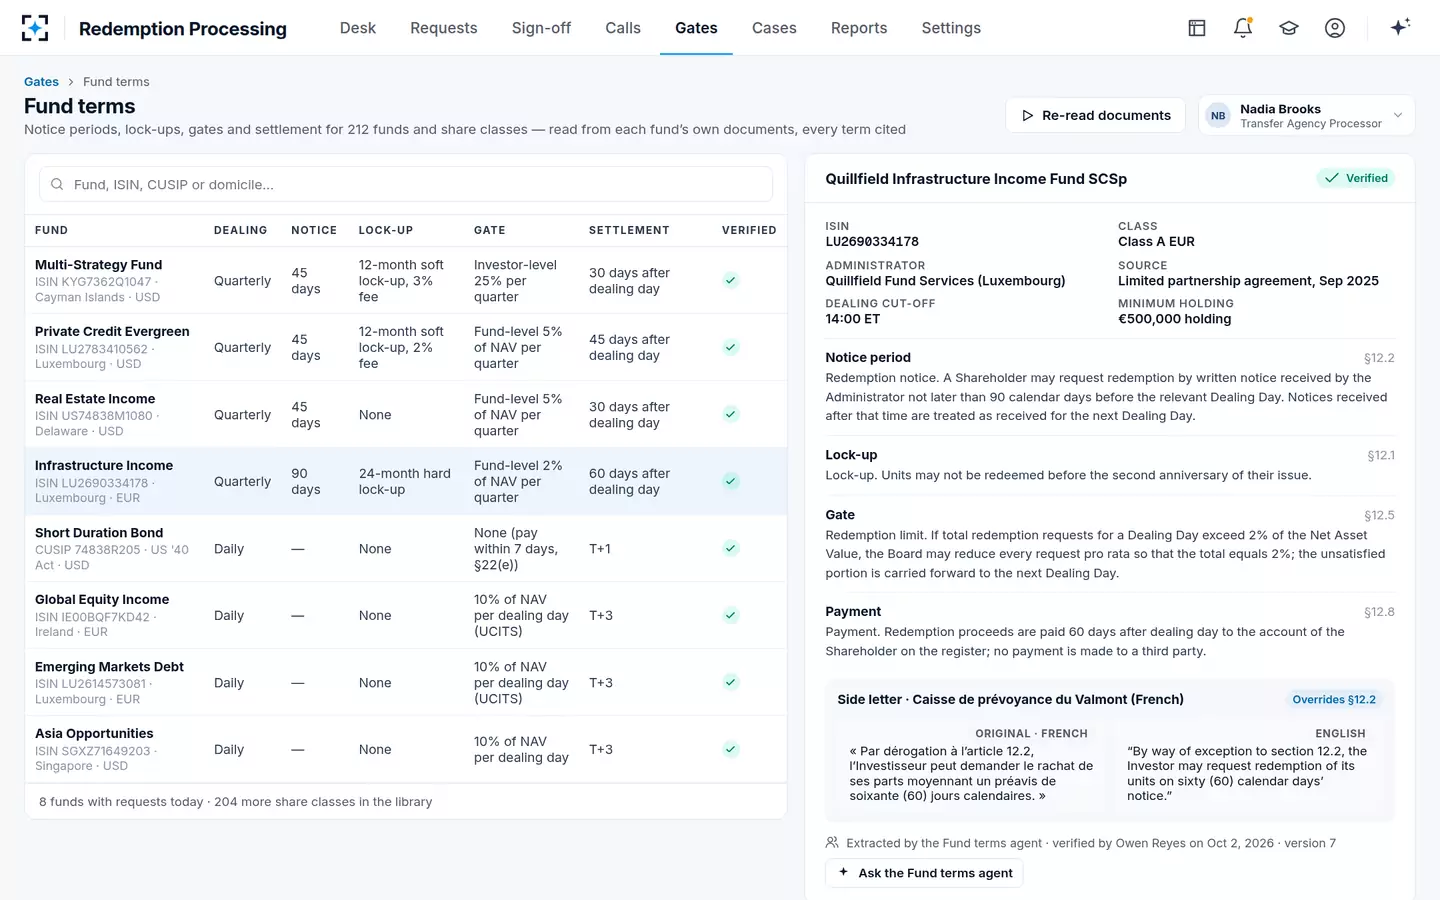Select the Emerging Markets Debt row
The image size is (1440, 900).
tap(406, 682)
